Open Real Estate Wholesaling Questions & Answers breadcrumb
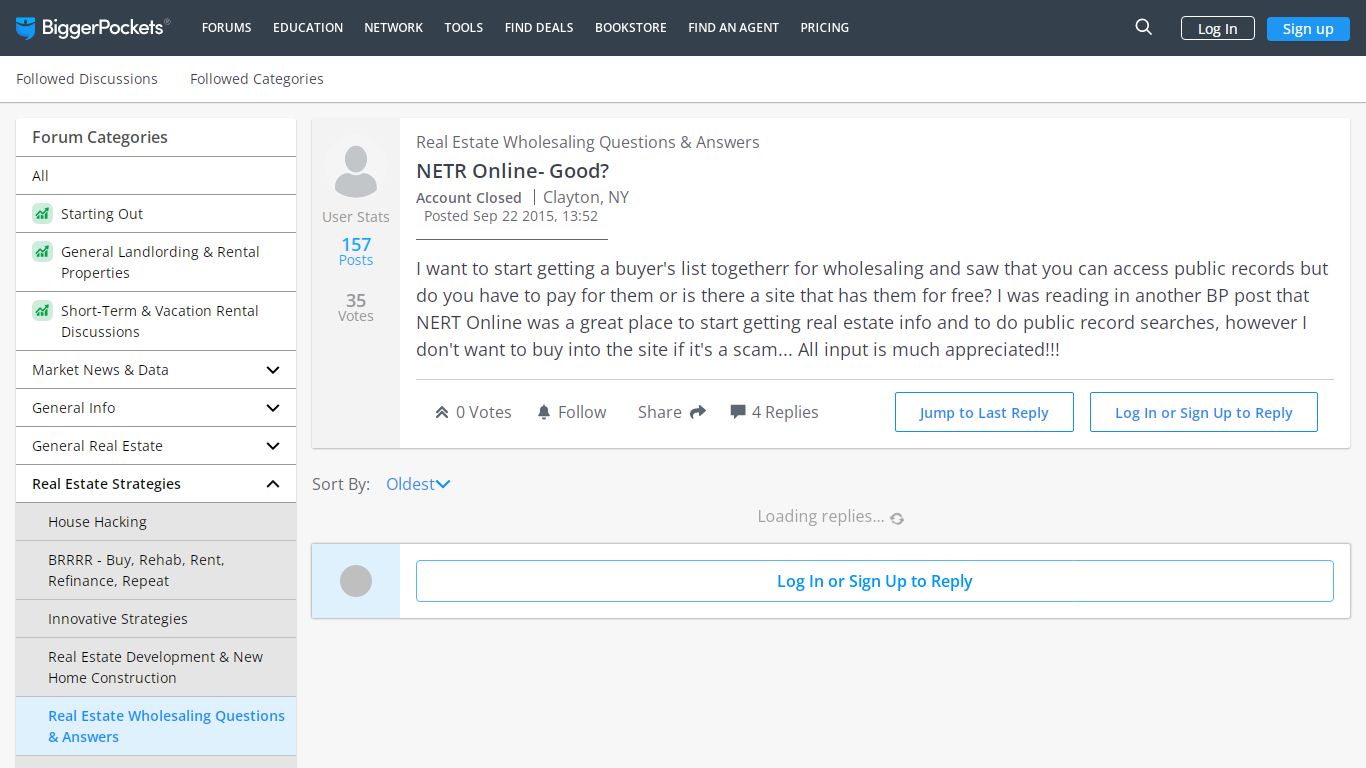The image size is (1366, 768). 588,142
